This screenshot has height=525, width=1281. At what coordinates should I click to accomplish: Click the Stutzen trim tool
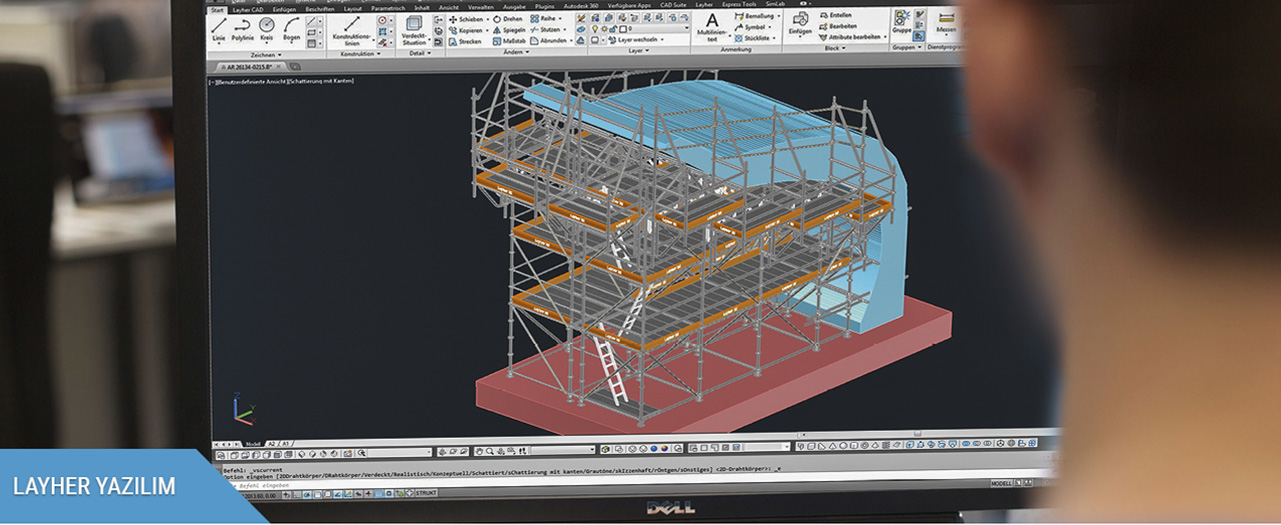pyautogui.click(x=546, y=29)
